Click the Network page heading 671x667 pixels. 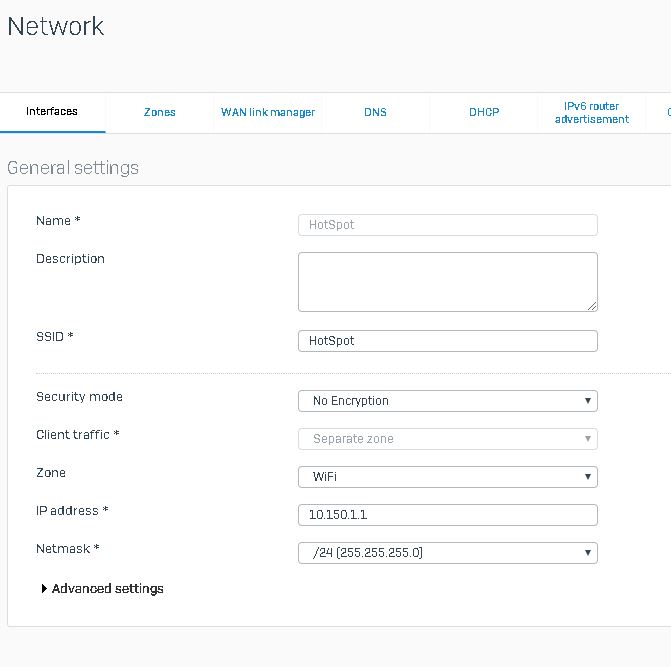click(x=56, y=26)
